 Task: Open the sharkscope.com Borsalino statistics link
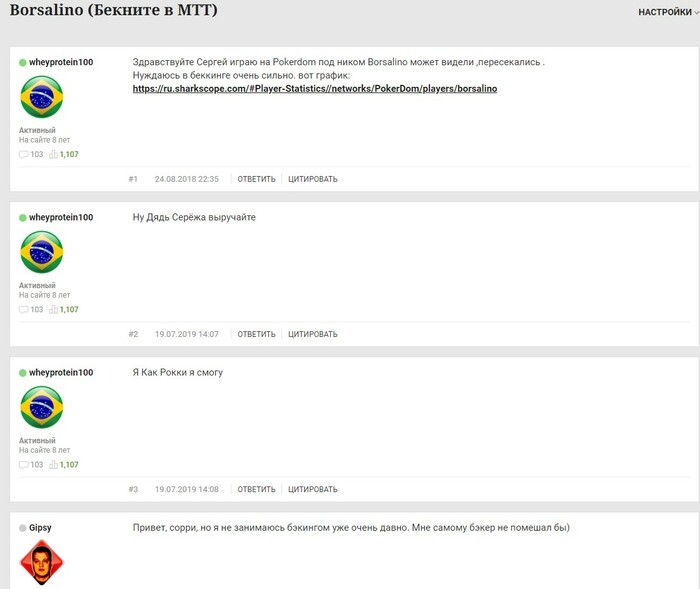pyautogui.click(x=315, y=88)
